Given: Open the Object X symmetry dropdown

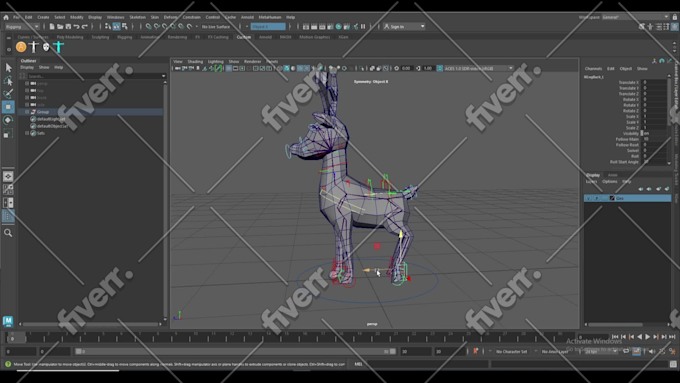Looking at the screenshot, I should 268,27.
